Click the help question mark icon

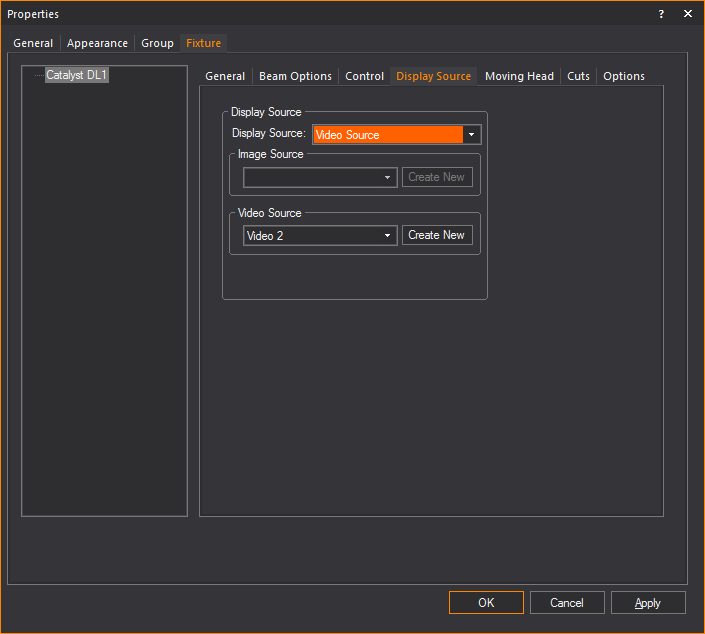661,14
